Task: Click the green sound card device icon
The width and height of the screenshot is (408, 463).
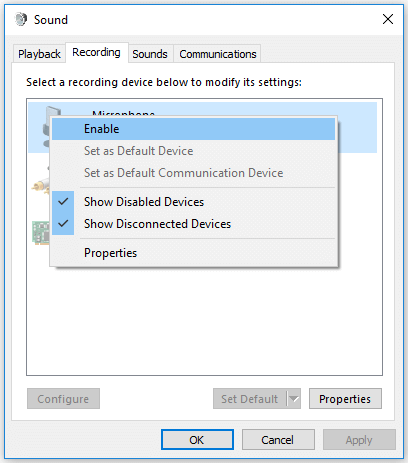Action: [x=40, y=233]
